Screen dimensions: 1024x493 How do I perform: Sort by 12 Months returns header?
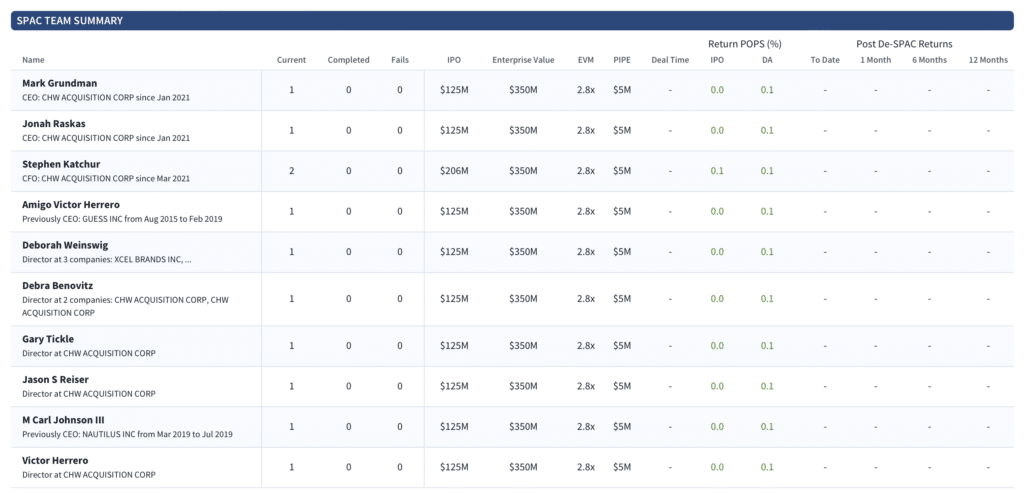coord(988,60)
